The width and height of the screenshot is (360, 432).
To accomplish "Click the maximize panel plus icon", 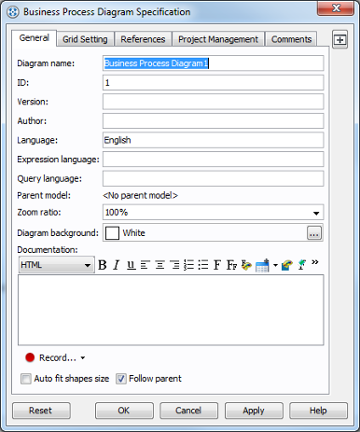I will pyautogui.click(x=340, y=40).
